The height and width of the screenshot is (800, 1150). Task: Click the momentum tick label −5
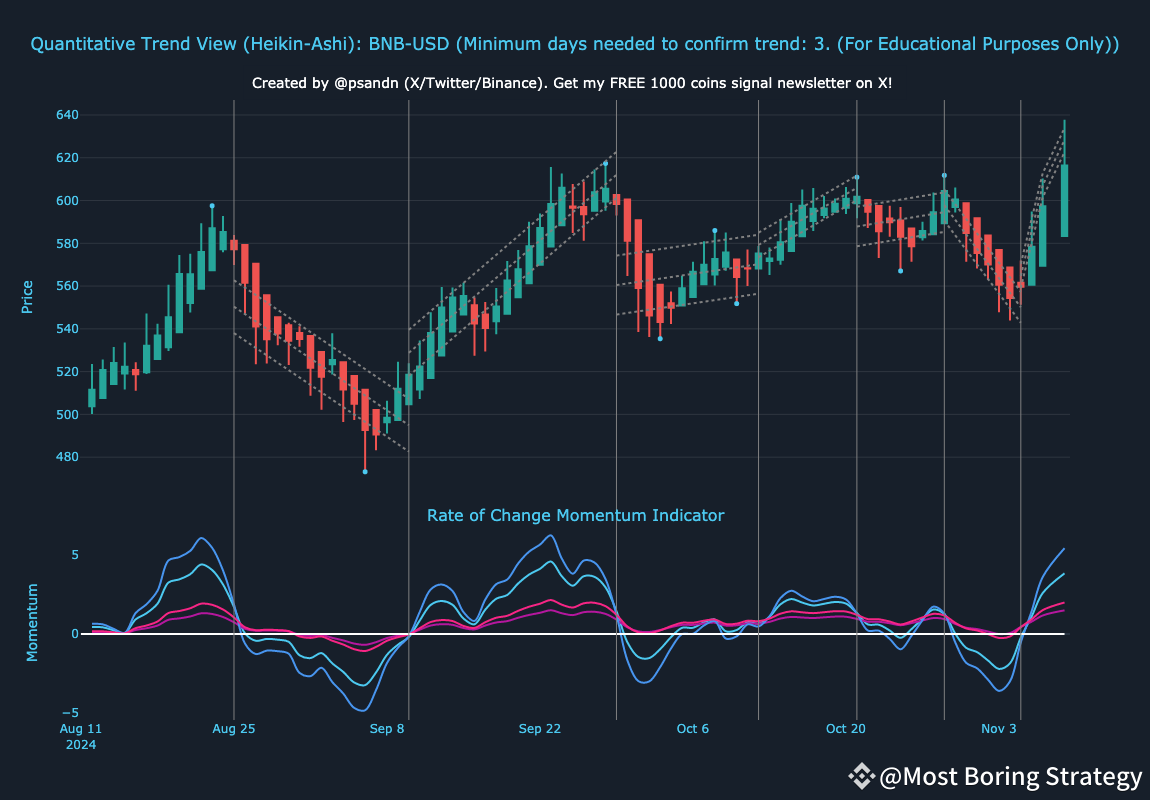(x=70, y=713)
